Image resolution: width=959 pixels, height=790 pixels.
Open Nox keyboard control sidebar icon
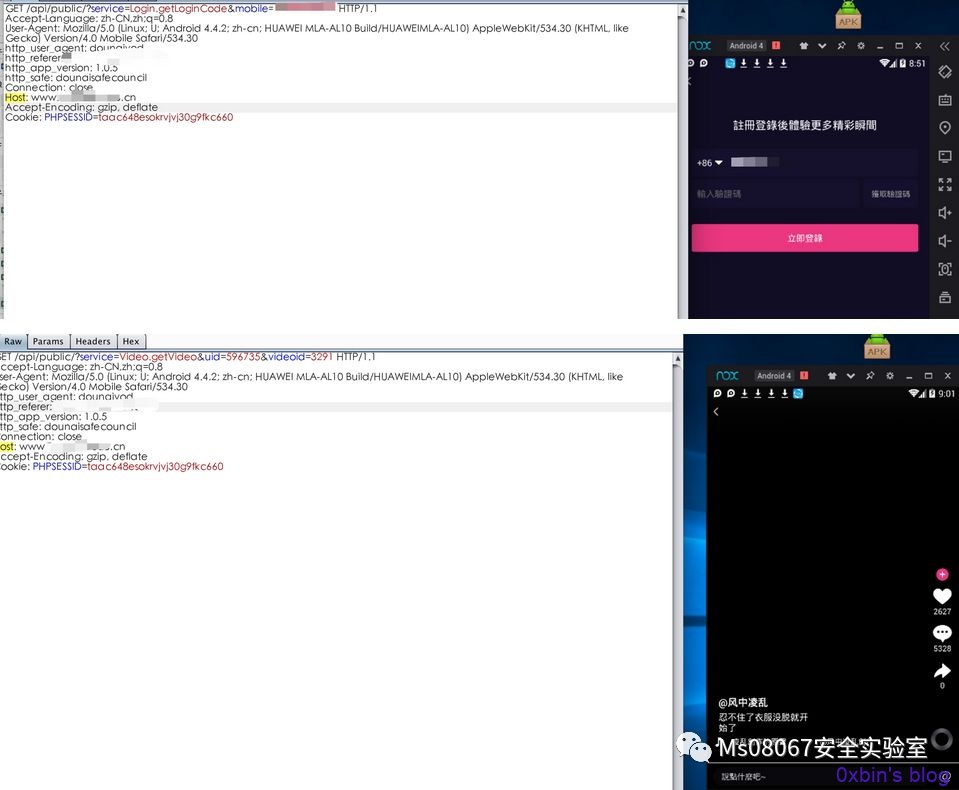[945, 100]
